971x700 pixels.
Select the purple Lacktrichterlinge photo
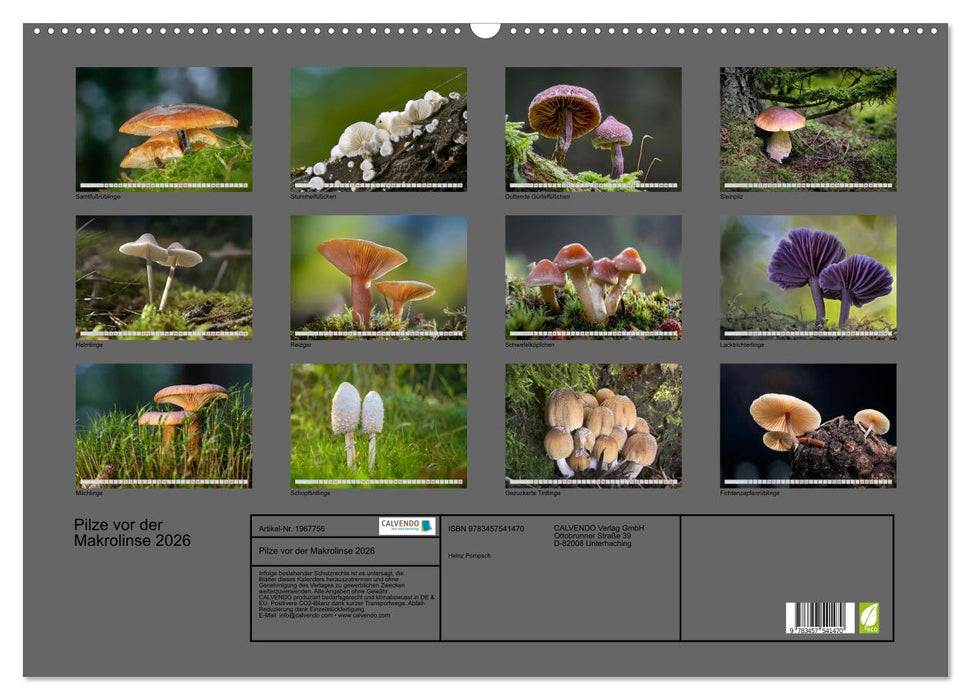click(807, 277)
